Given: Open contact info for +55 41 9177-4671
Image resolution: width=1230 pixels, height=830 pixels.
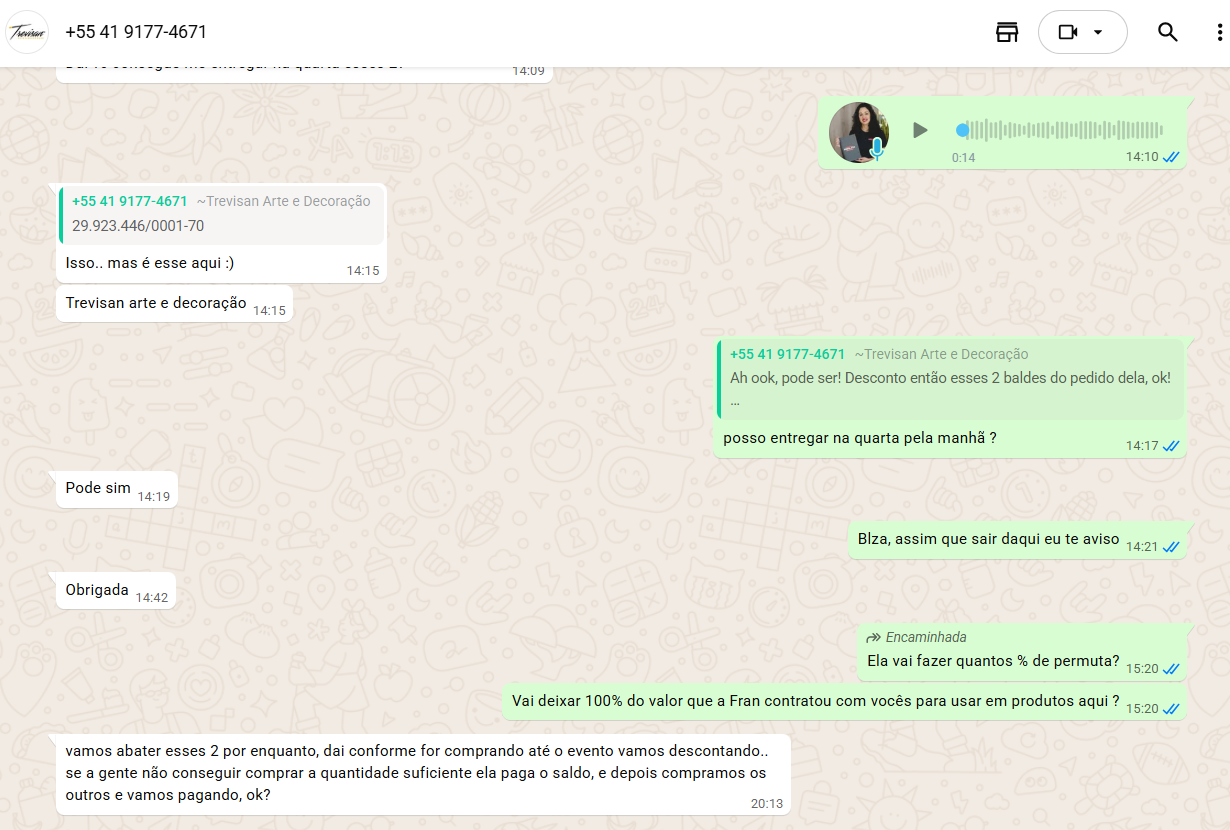Looking at the screenshot, I should click(136, 32).
